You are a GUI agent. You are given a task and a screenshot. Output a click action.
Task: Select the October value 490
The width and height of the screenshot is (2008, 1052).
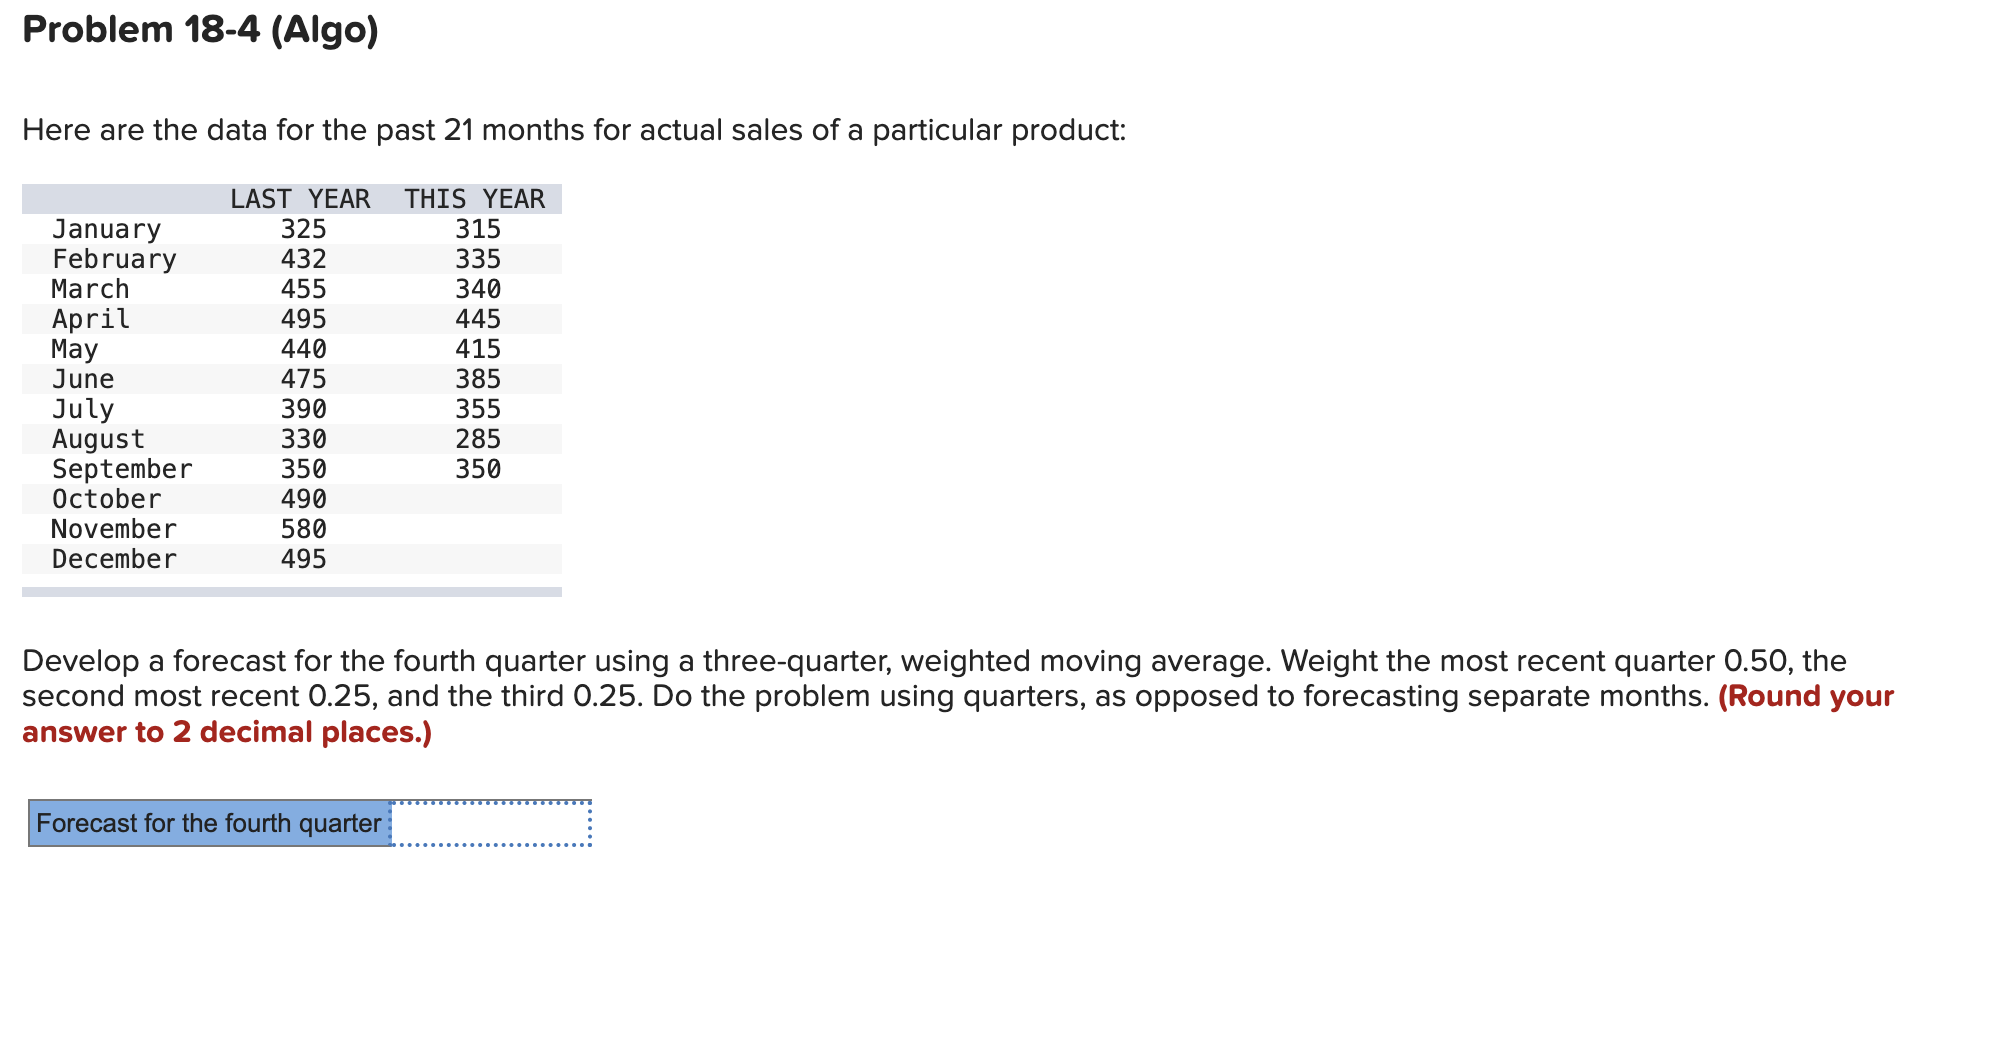tap(304, 498)
